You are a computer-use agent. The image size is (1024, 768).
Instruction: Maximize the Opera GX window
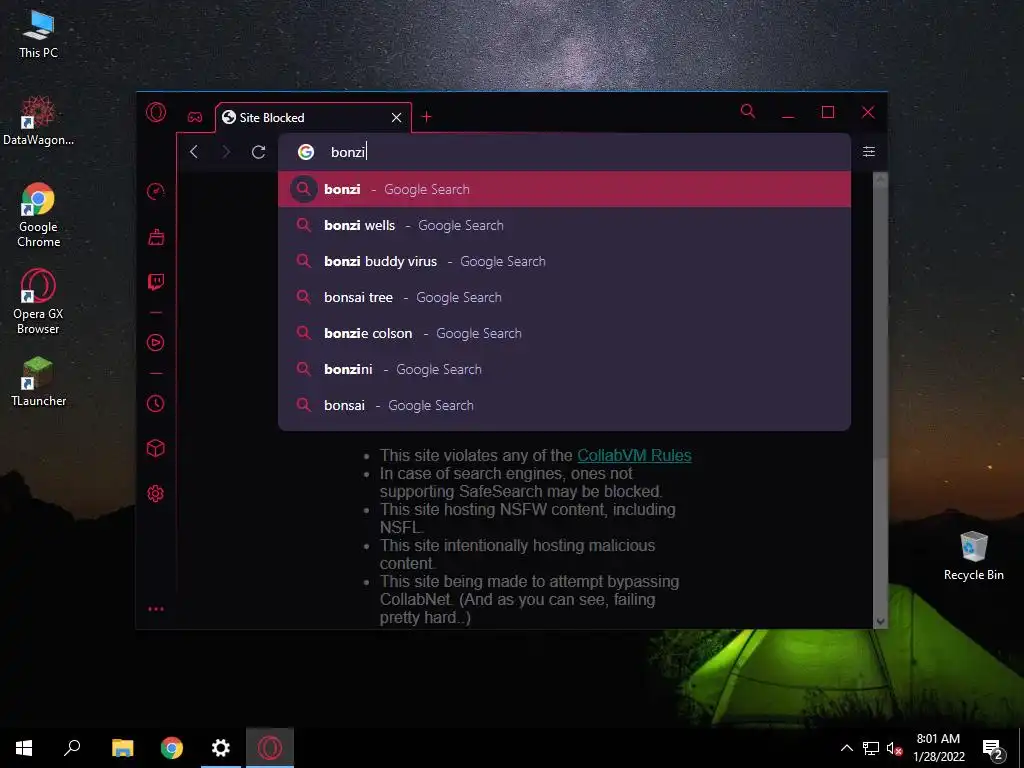coord(828,112)
